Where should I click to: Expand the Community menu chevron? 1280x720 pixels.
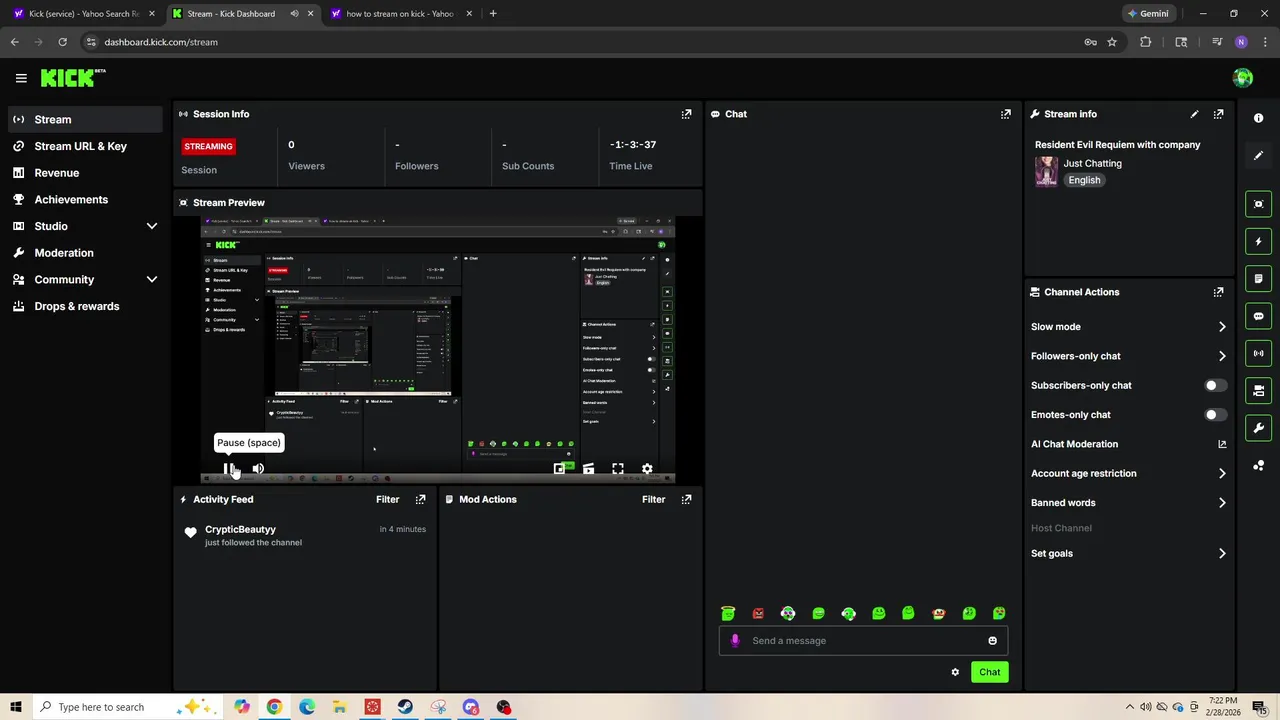coord(152,280)
